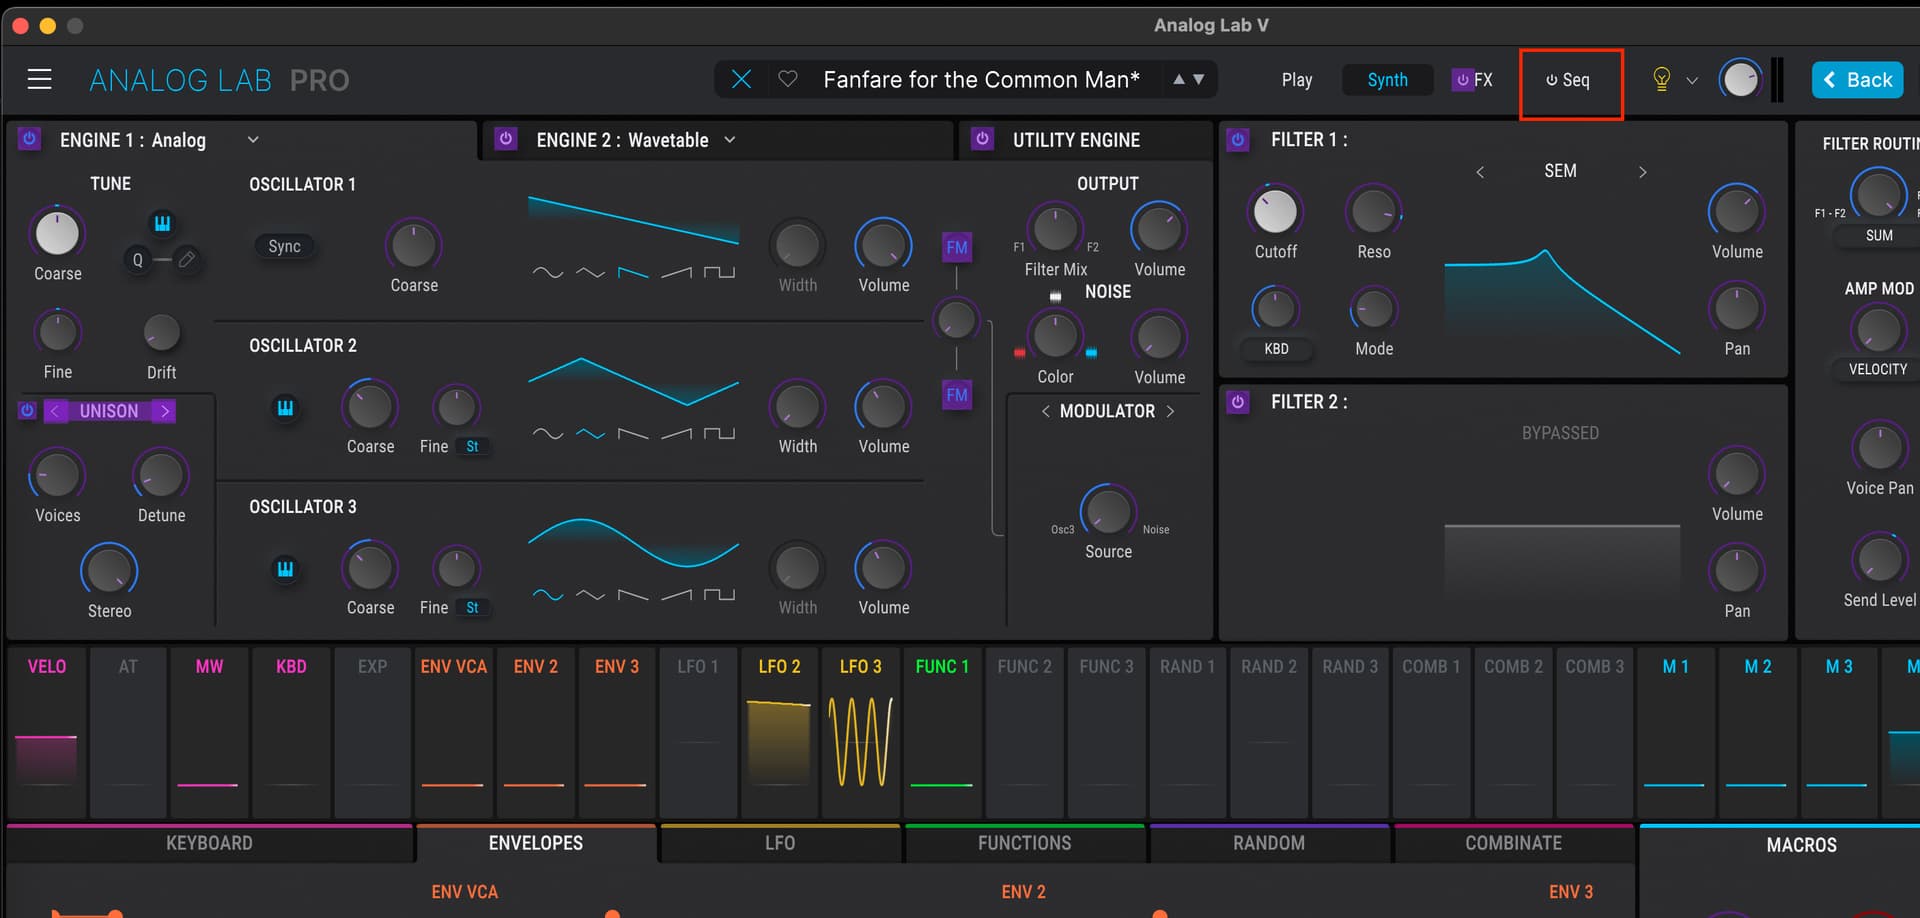The width and height of the screenshot is (1920, 918).
Task: Toggle Filter 2 power button
Action: 1238,402
